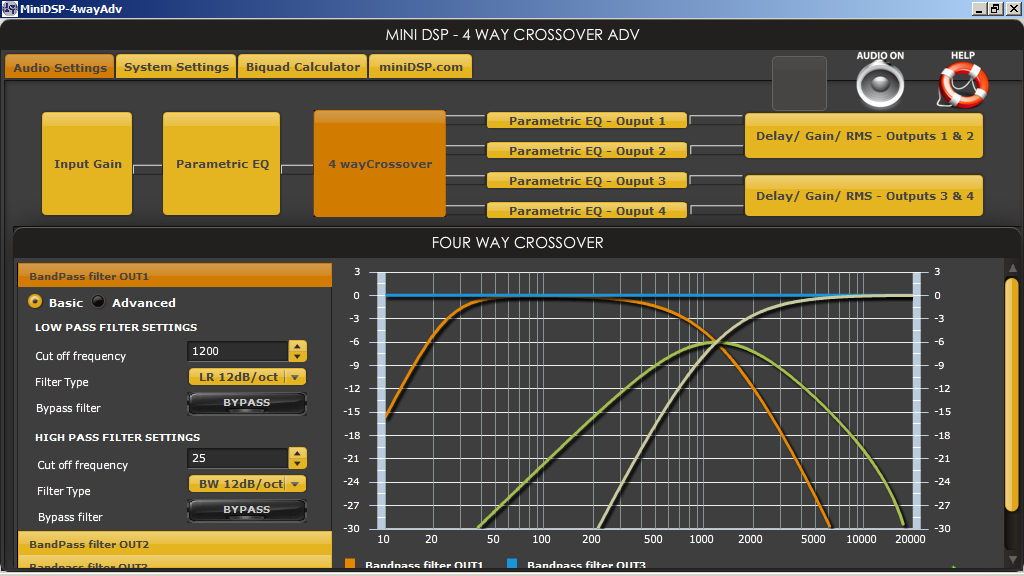The width and height of the screenshot is (1024, 576).
Task: Click the scrollbar up arrow of crossover panel
Action: pos(1012,268)
